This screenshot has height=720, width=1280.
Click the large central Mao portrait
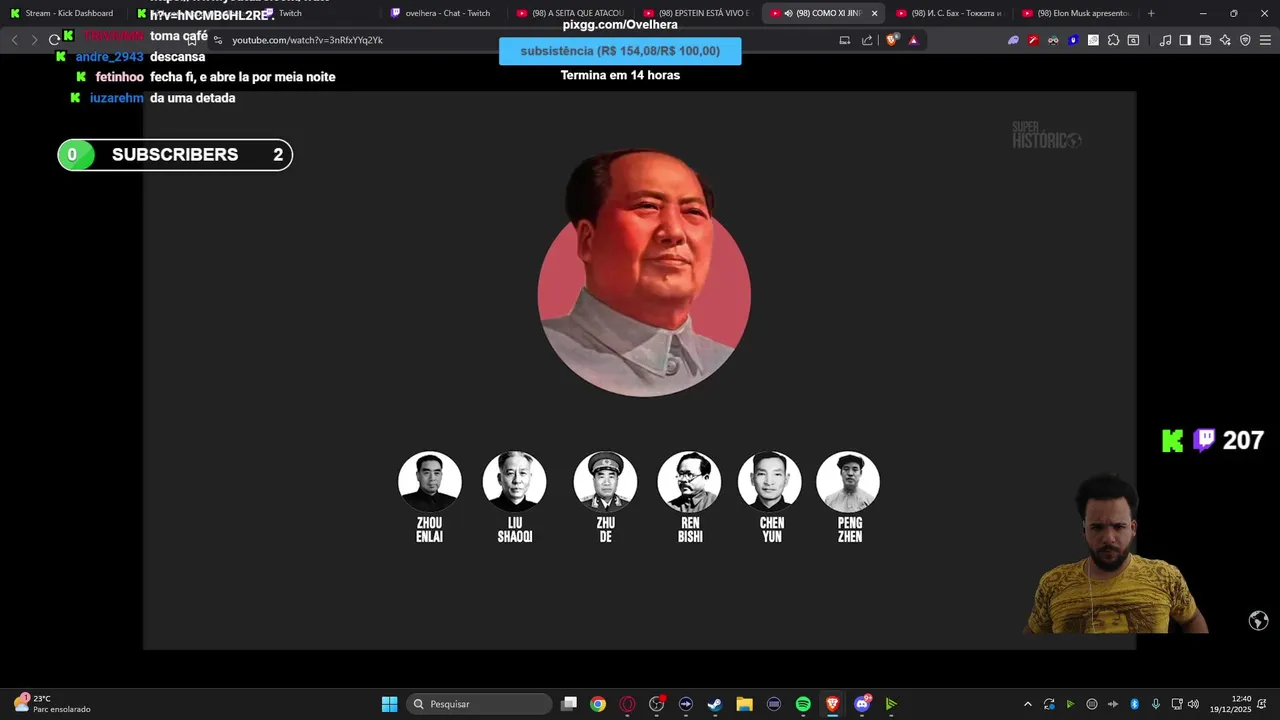click(644, 274)
